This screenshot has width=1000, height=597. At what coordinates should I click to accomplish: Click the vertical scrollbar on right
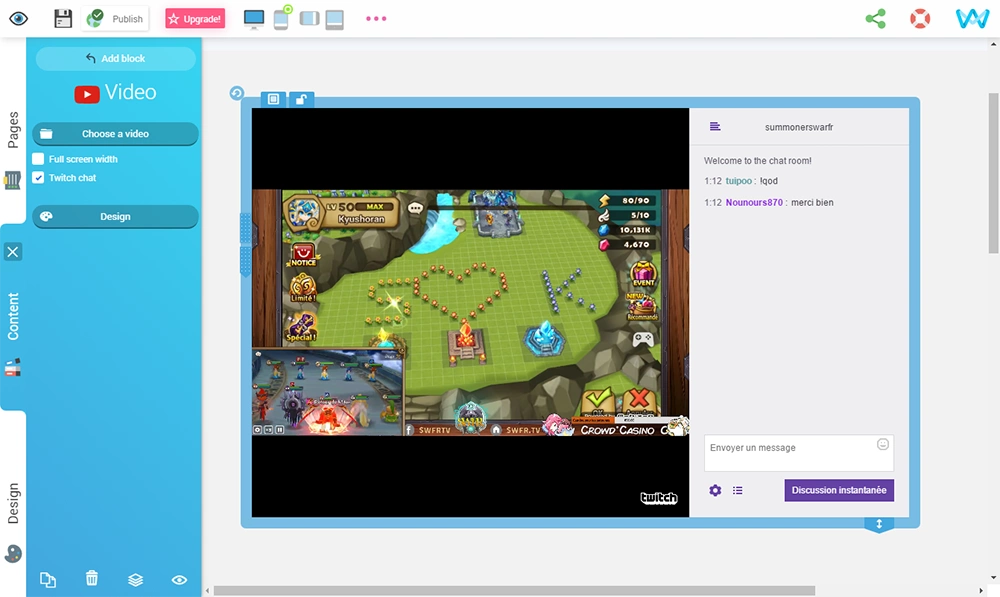coord(994,173)
